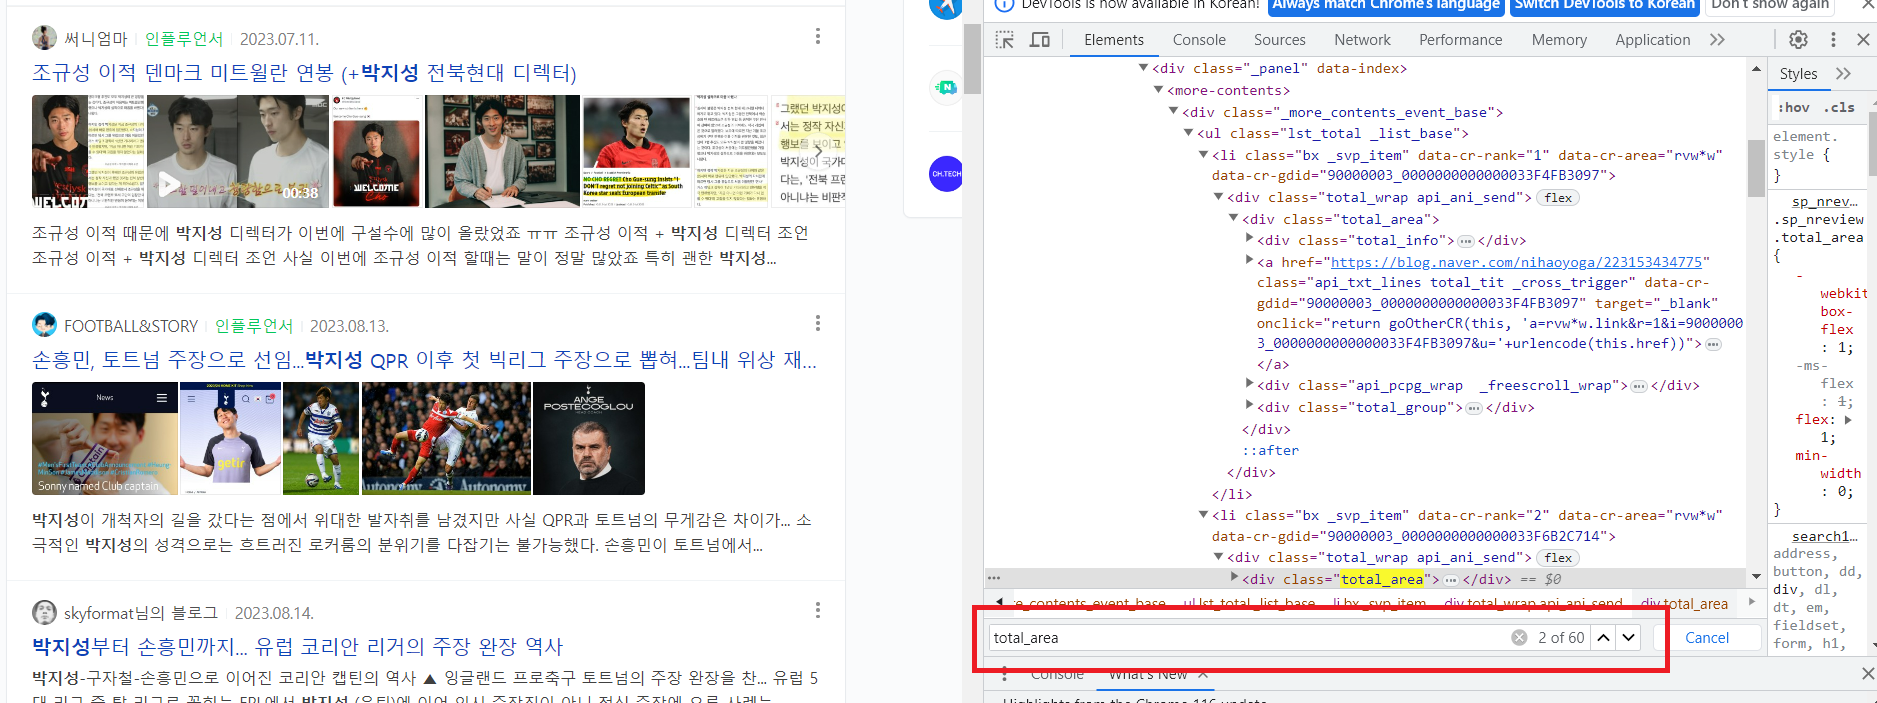This screenshot has width=1877, height=703.
Task: Collapse the div class _panel node
Action: (x=1143, y=68)
